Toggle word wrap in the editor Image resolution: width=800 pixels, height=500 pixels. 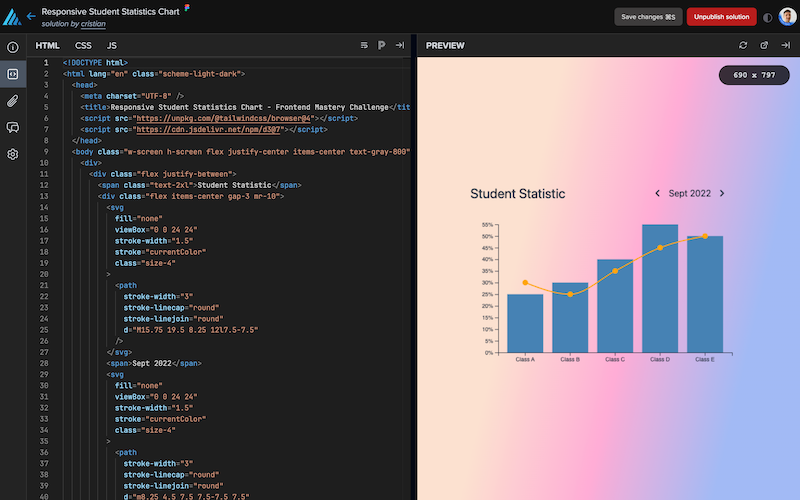point(363,45)
